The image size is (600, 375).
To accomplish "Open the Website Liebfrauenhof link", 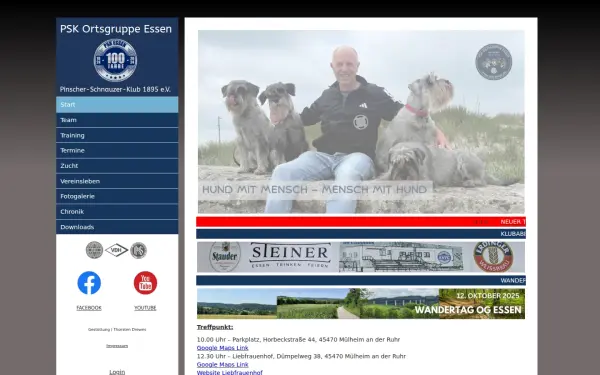I will (x=230, y=372).
